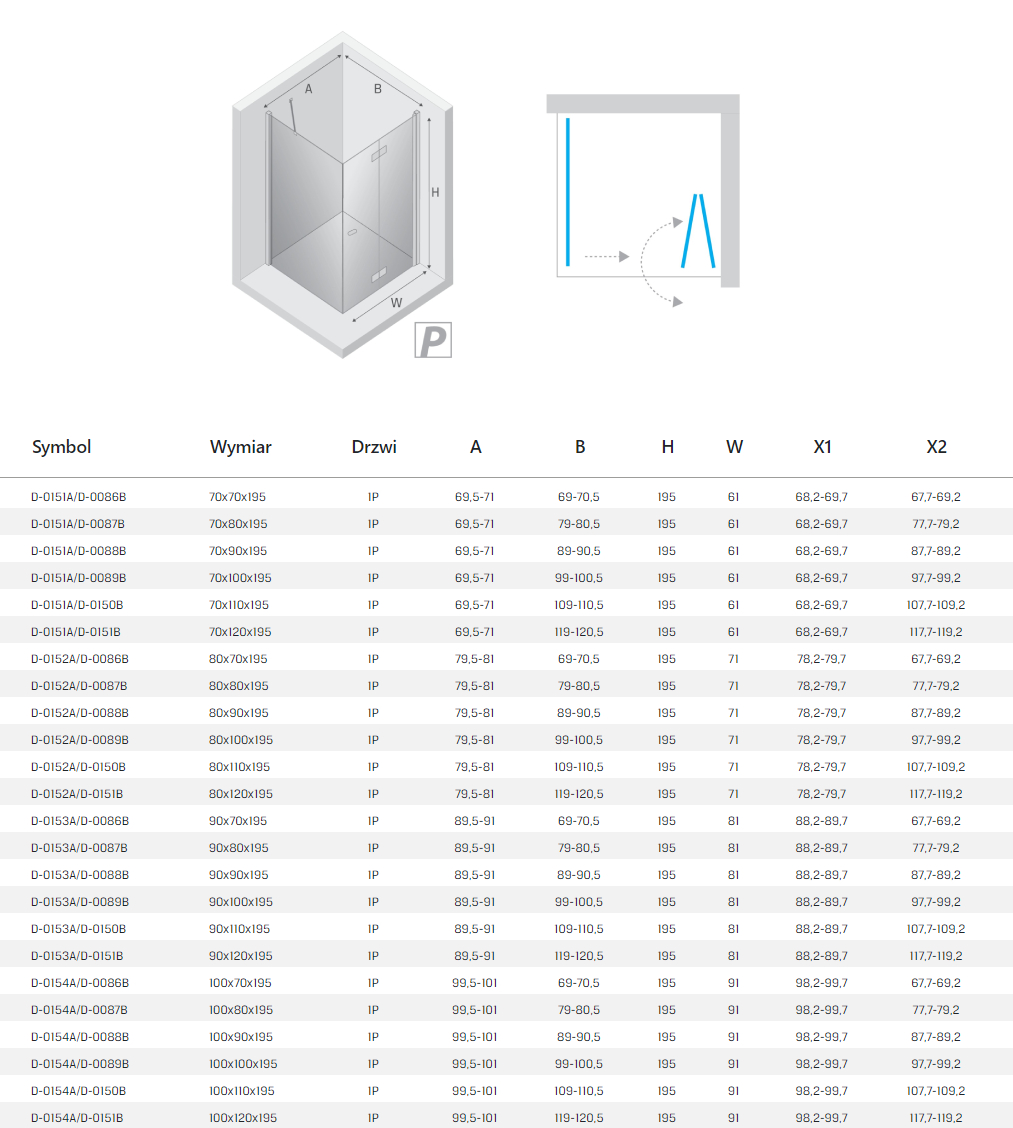Click the isometric 3D shower enclosure drawing
Screen dimensions: 1013x1128
coord(343,195)
